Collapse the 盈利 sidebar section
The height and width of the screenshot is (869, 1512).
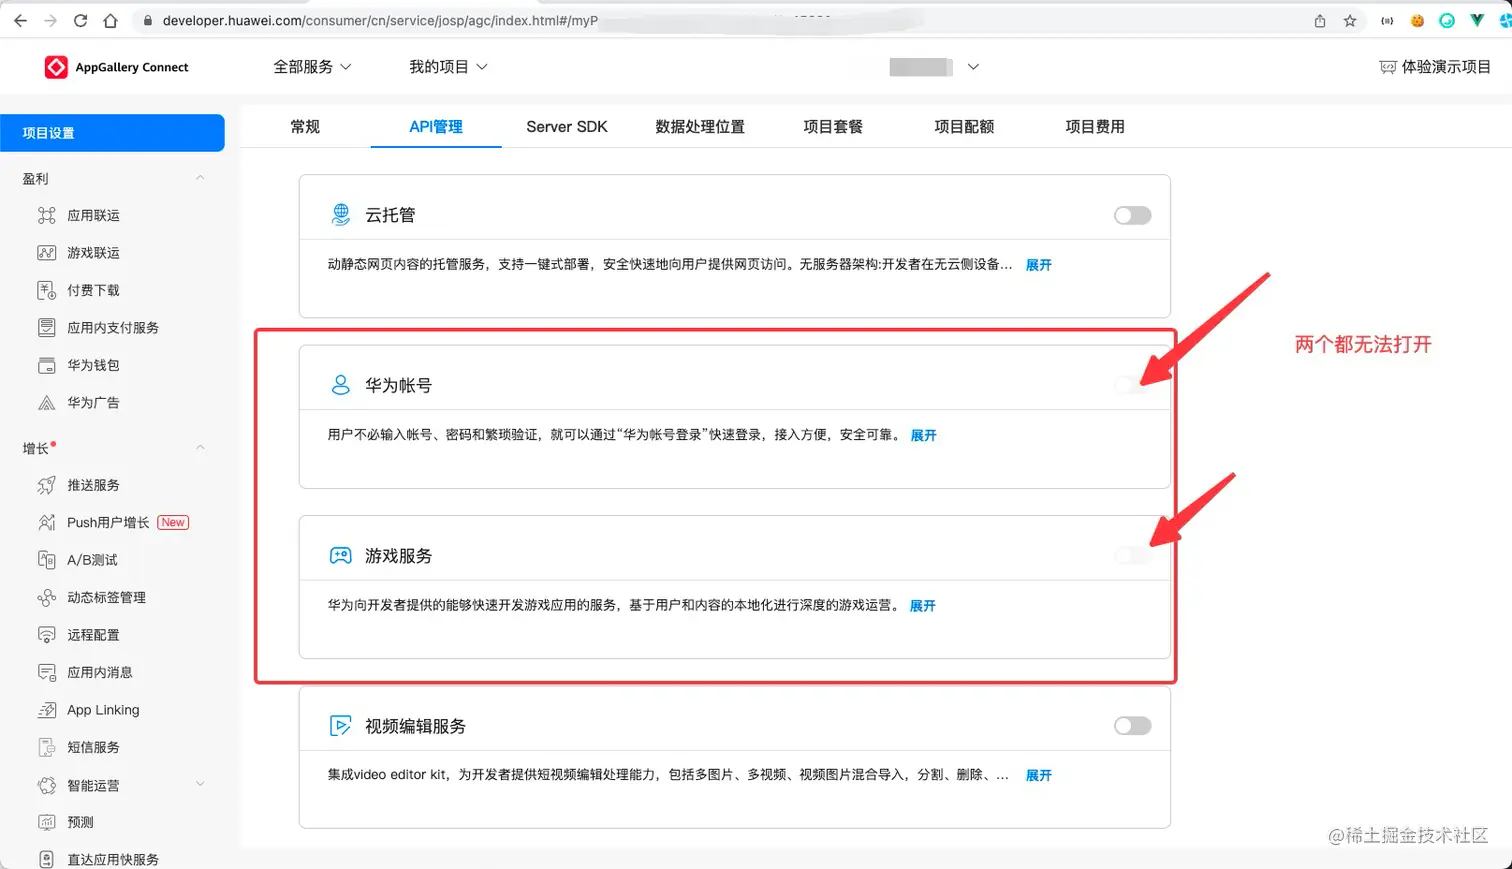point(200,178)
